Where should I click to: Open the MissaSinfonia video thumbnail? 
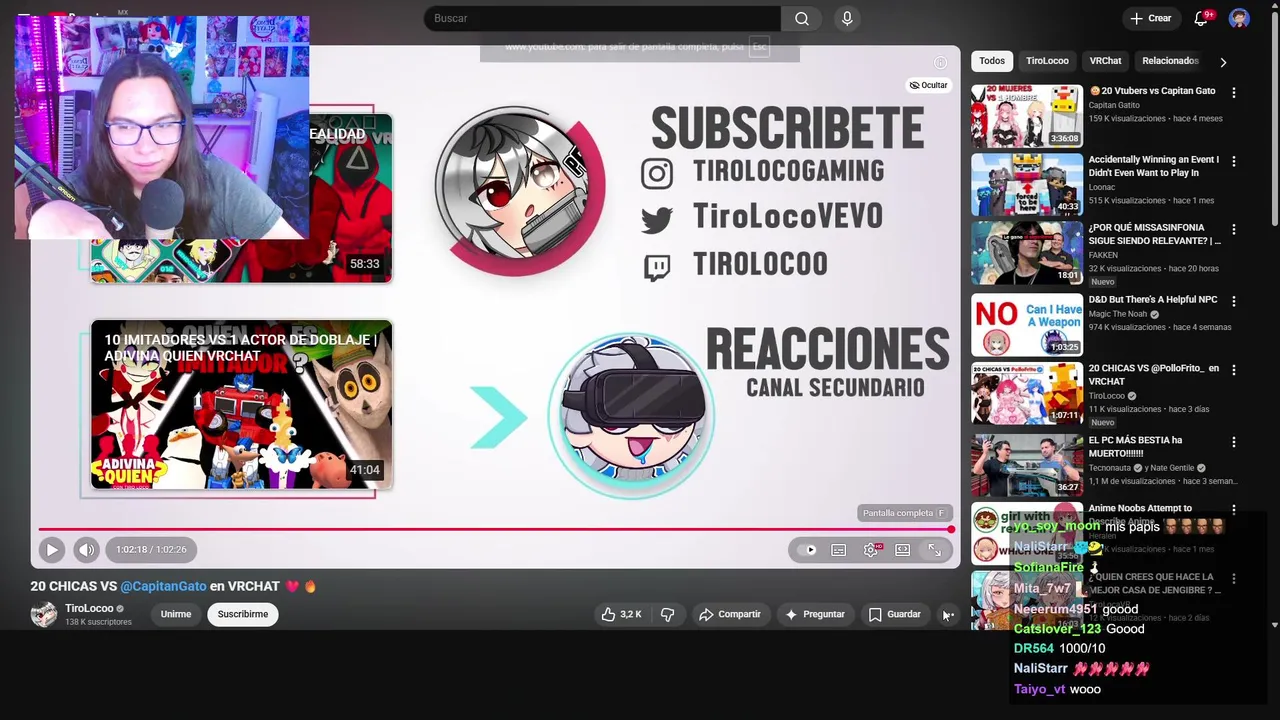click(x=1027, y=253)
